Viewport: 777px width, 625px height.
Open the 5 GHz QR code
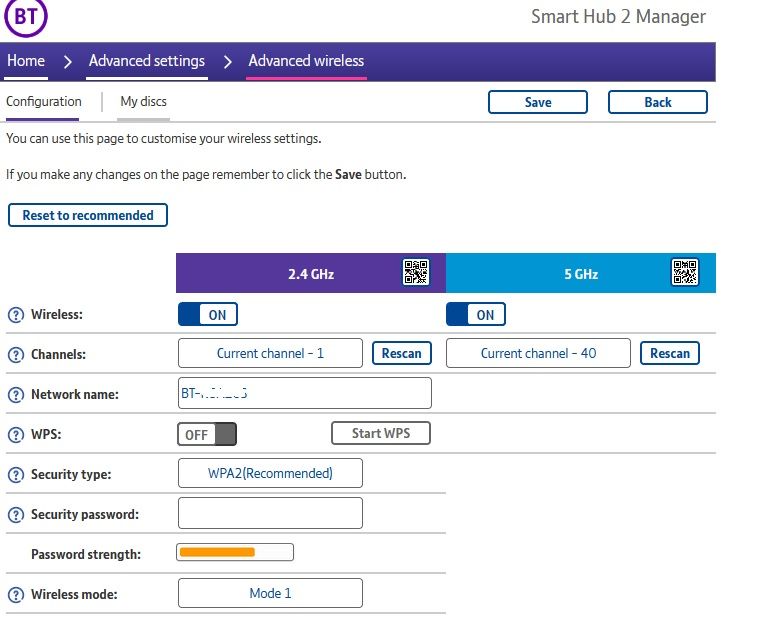685,272
